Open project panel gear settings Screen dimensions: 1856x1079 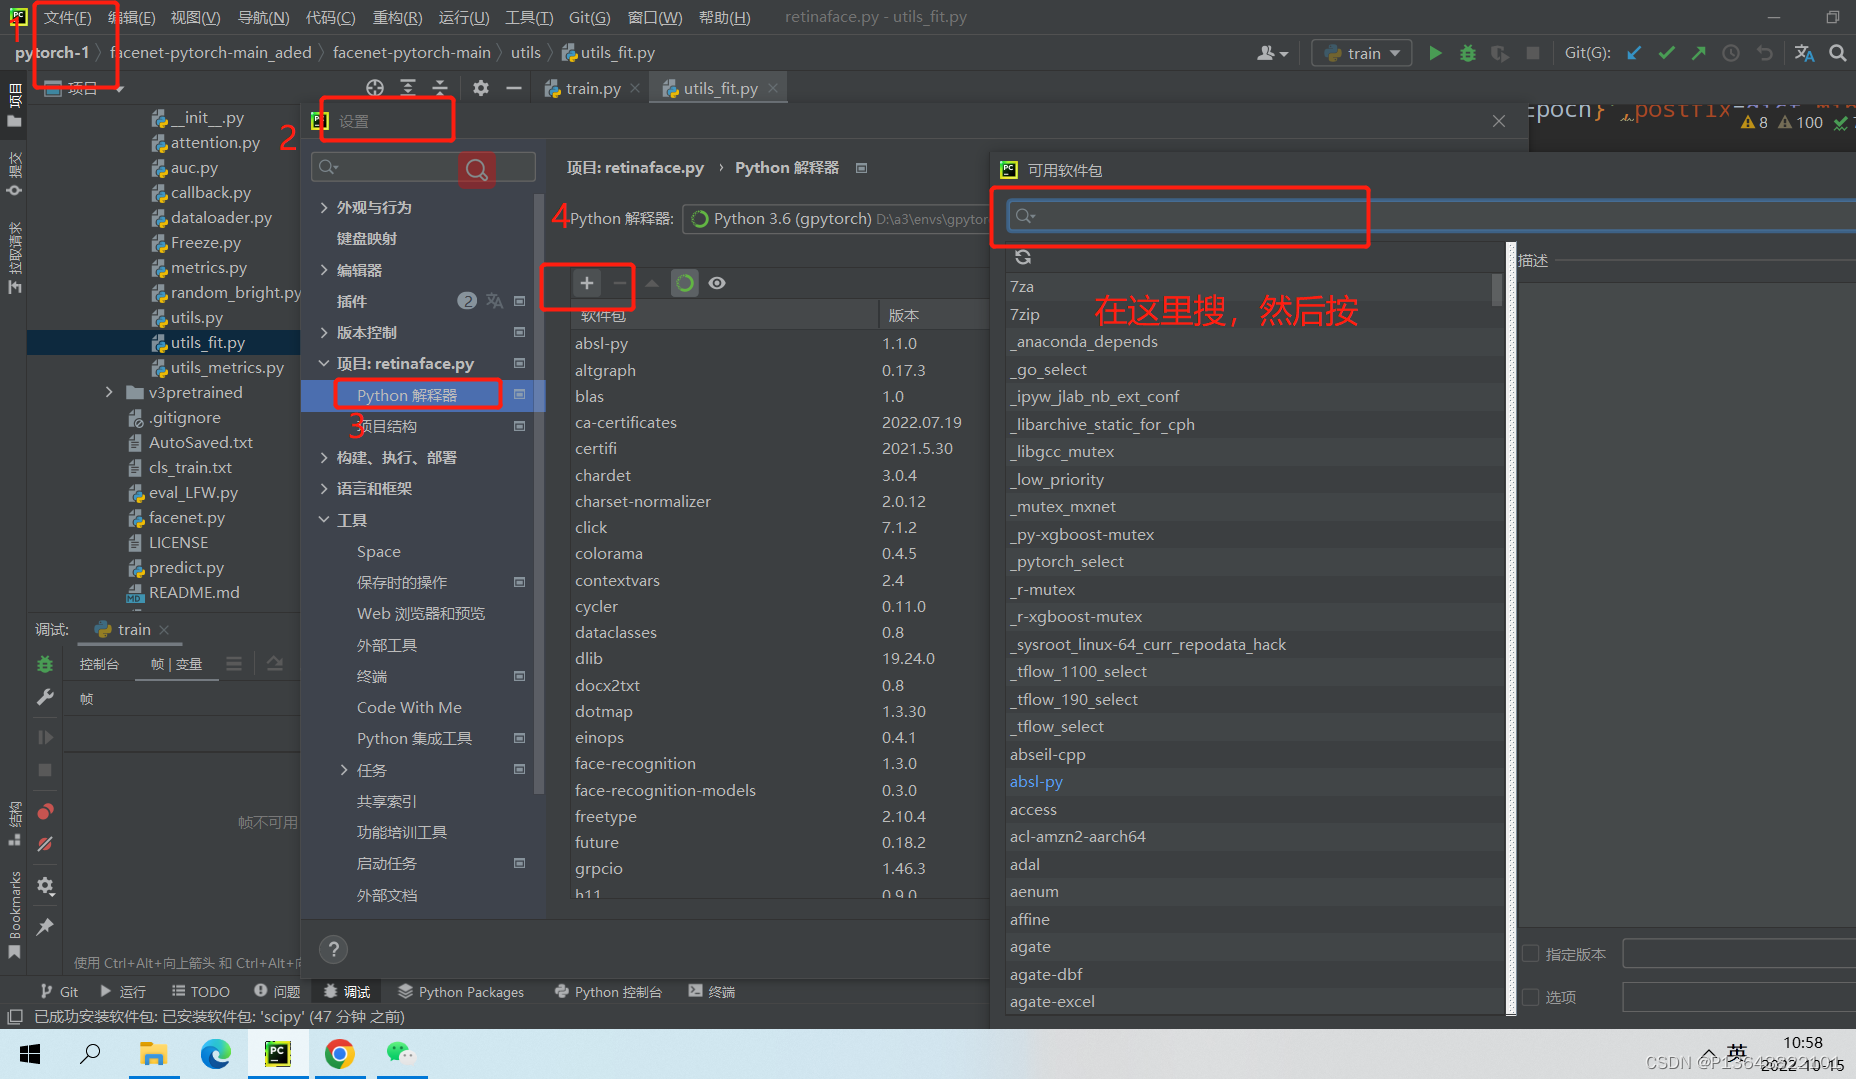(x=481, y=88)
